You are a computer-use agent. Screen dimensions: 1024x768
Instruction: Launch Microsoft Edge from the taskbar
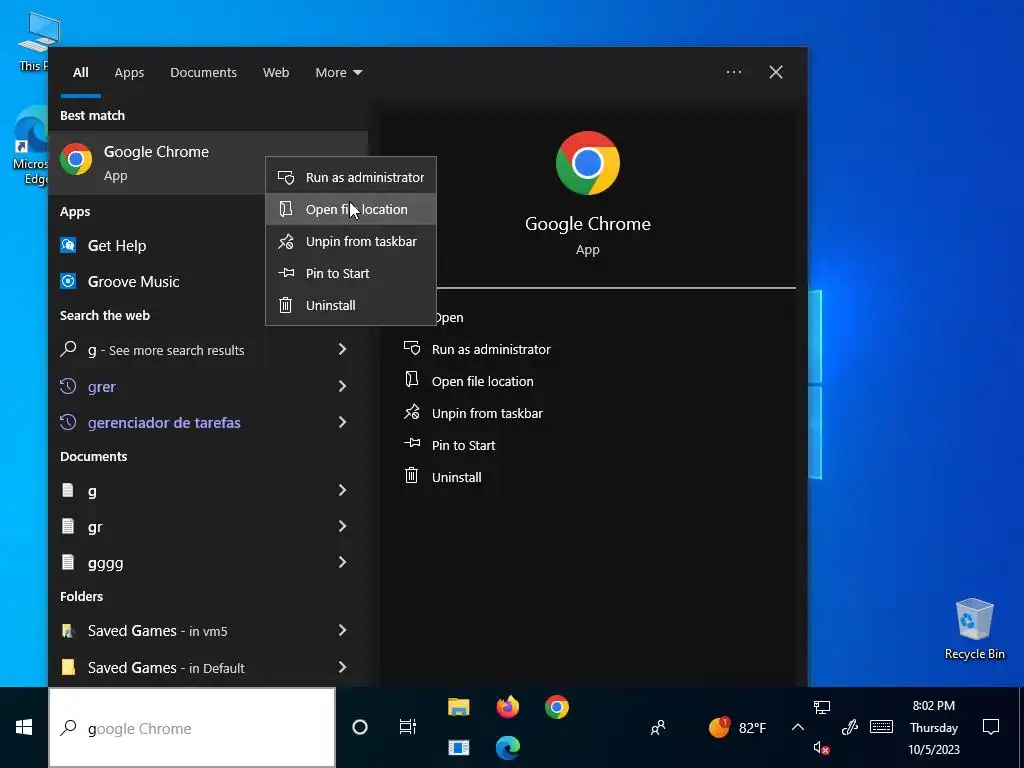507,747
